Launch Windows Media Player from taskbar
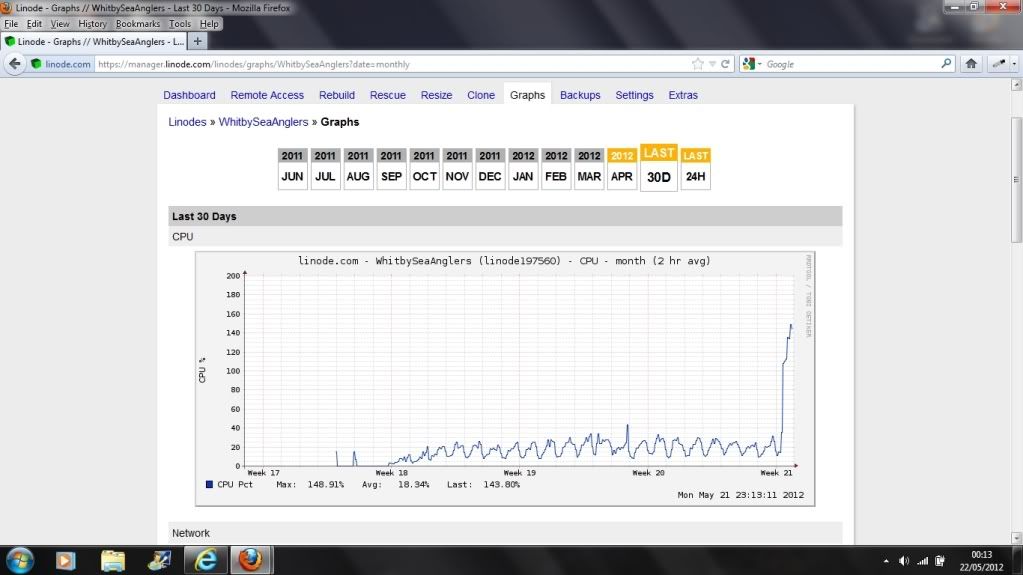Screen dimensions: 1023x575 pyautogui.click(x=65, y=560)
